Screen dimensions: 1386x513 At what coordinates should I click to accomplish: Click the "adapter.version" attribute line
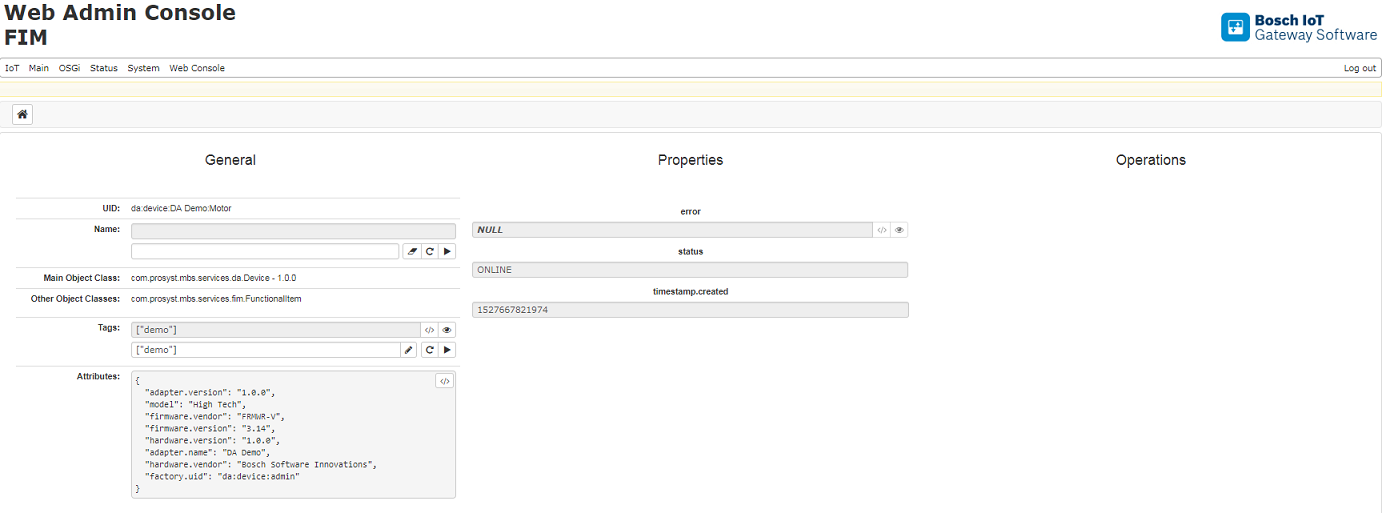210,392
